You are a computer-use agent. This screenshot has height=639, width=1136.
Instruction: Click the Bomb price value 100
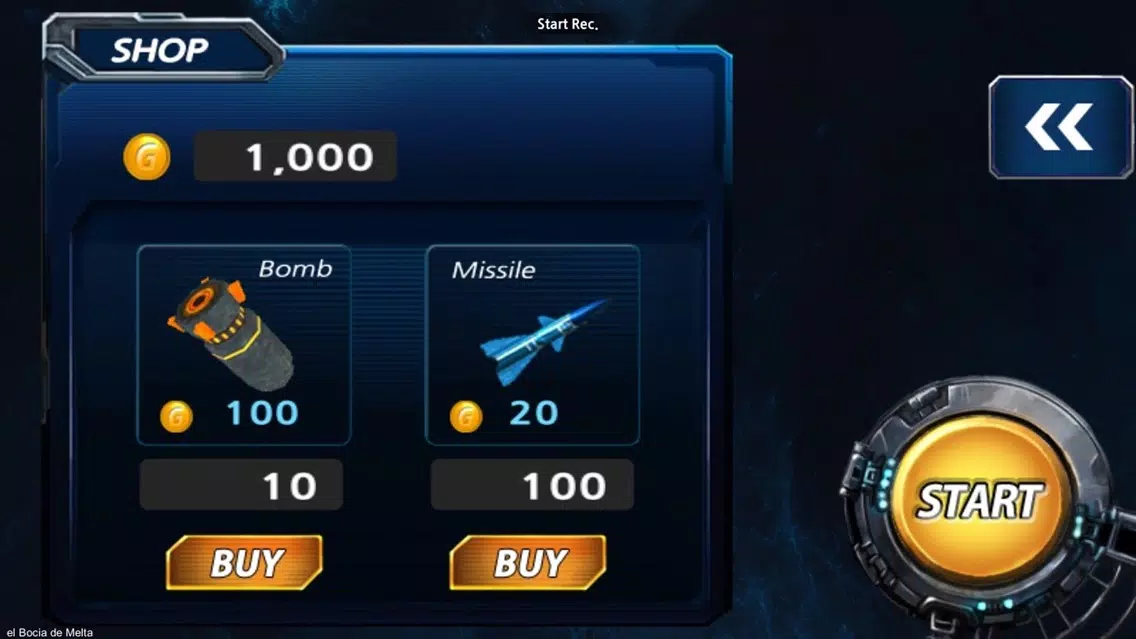(262, 413)
